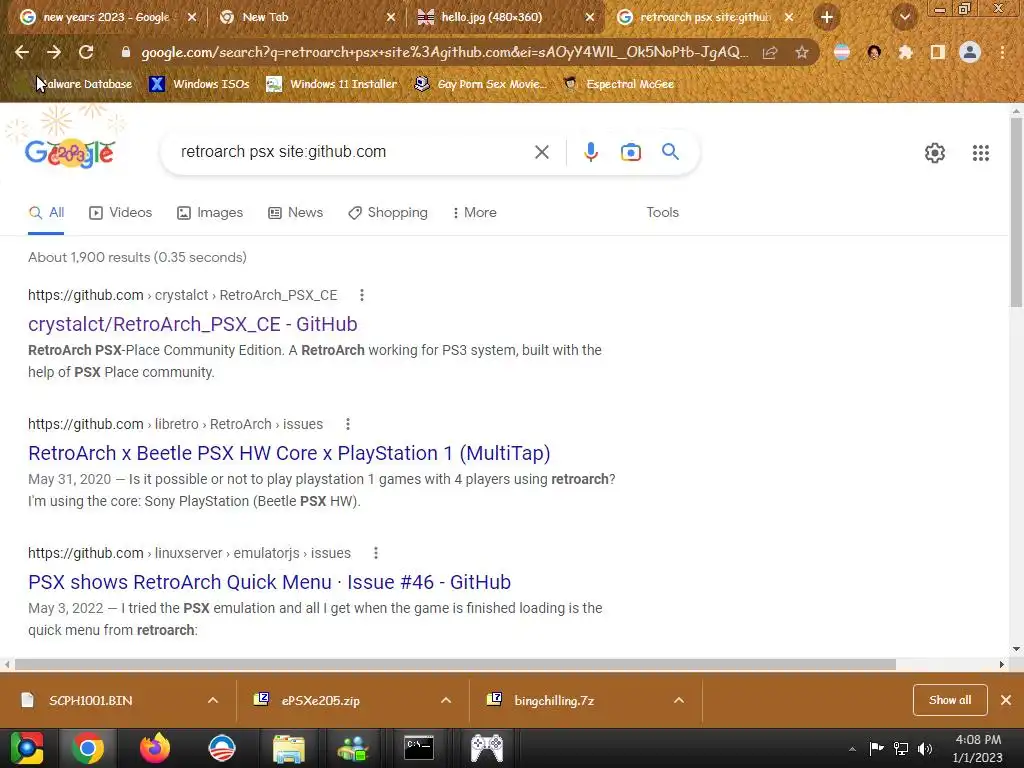Screen dimensions: 1024x768
Task: Close the New Tab tab
Action: [391, 17]
